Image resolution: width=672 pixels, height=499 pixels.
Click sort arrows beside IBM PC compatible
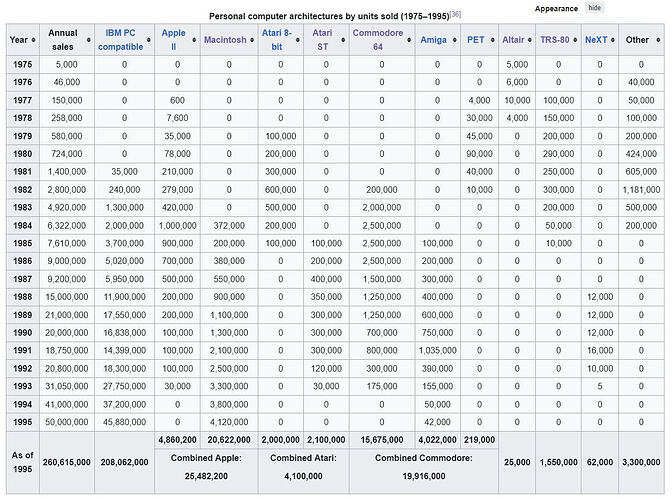[x=149, y=40]
